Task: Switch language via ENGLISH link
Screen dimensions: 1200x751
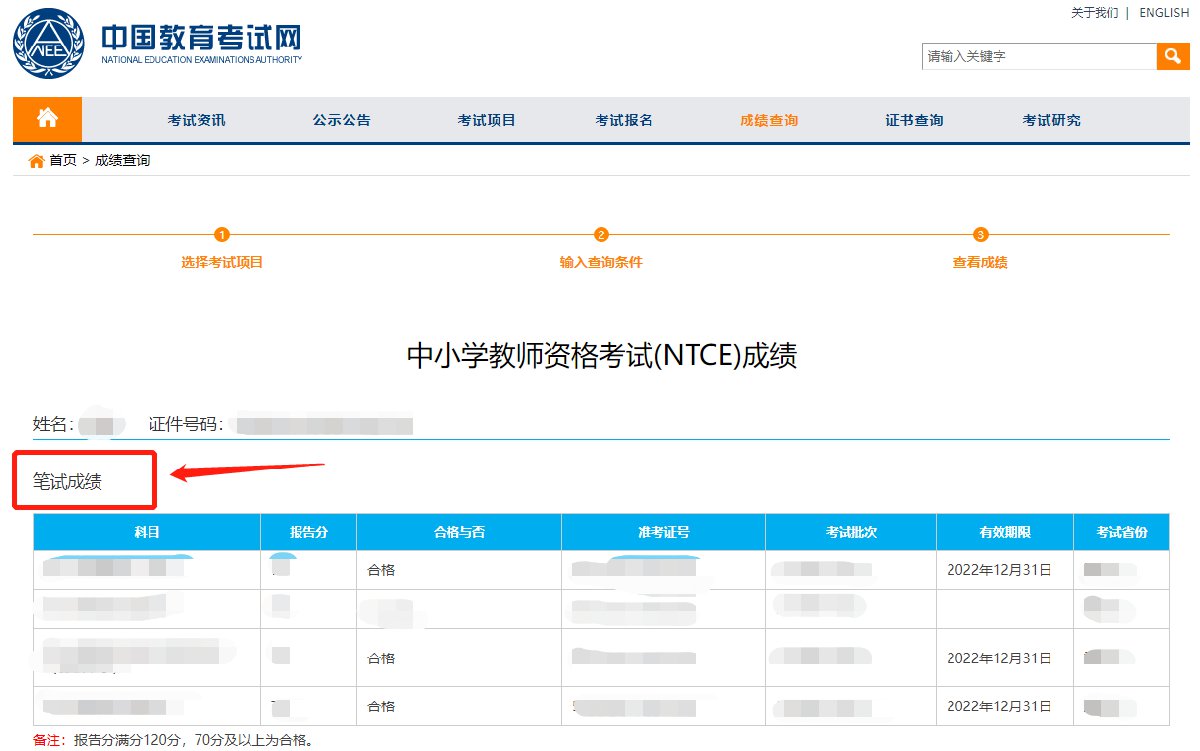Action: (x=1164, y=13)
